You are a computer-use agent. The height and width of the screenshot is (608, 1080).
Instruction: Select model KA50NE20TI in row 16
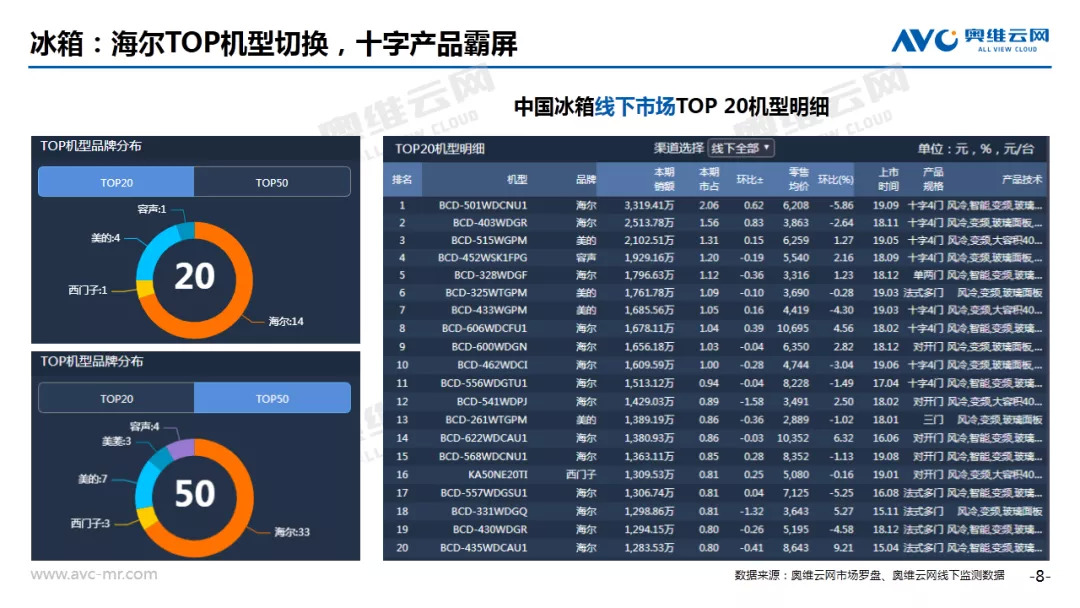[498, 474]
